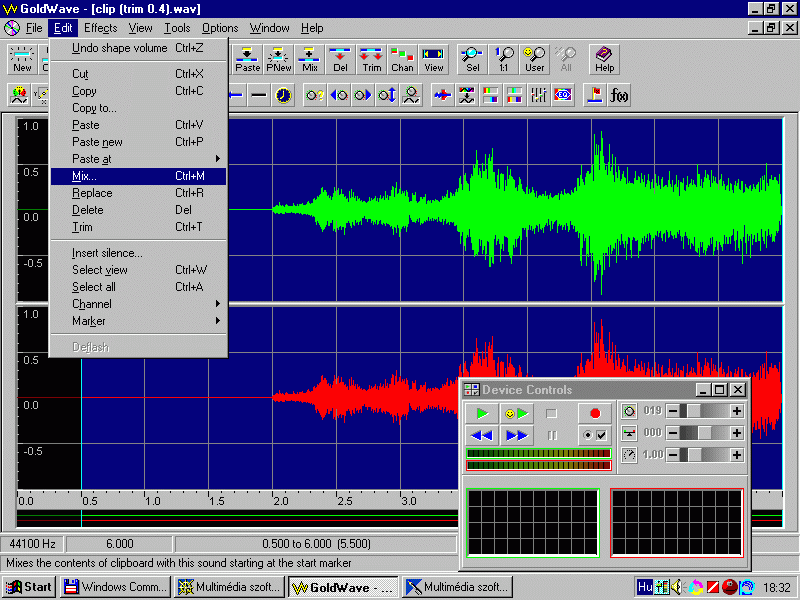This screenshot has height=600, width=800.
Task: Choose Paste new in the Edit menu
Action: pos(138,142)
